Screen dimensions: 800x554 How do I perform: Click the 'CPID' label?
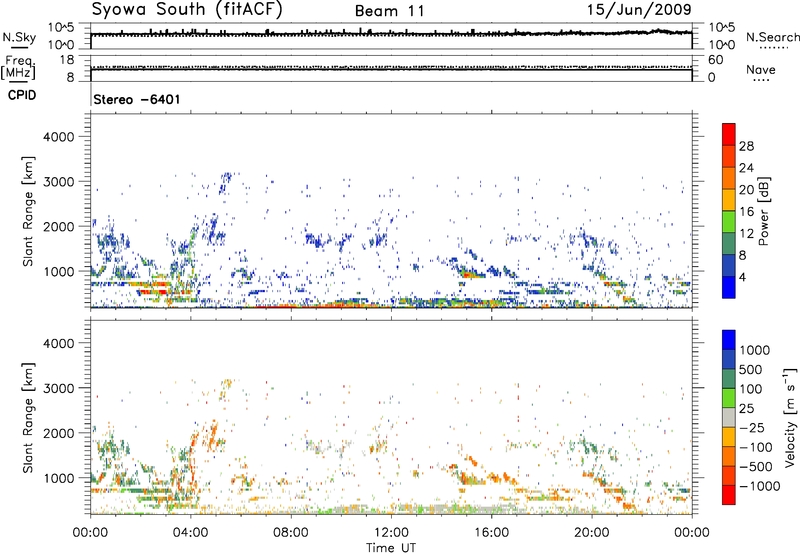click(x=22, y=95)
